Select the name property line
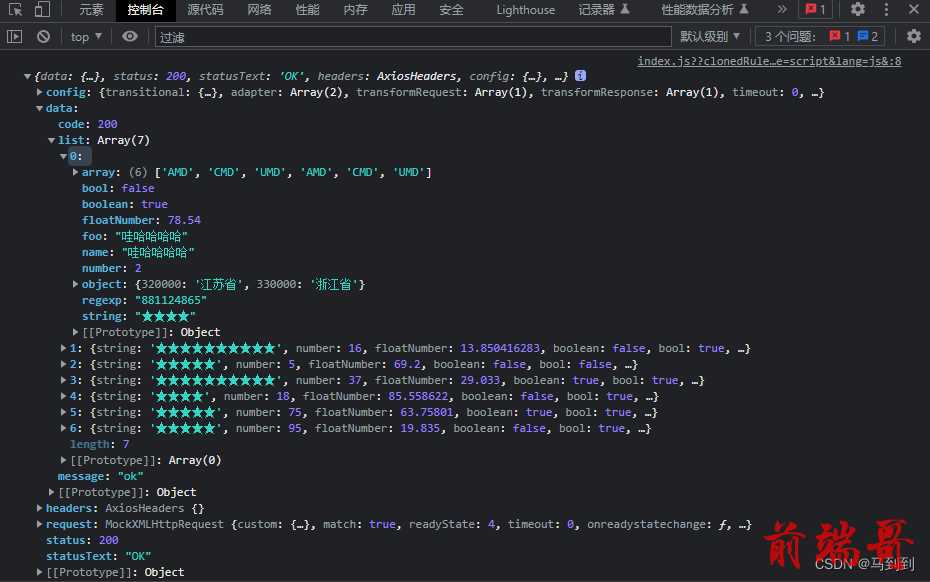The height and width of the screenshot is (582, 930). (x=138, y=252)
